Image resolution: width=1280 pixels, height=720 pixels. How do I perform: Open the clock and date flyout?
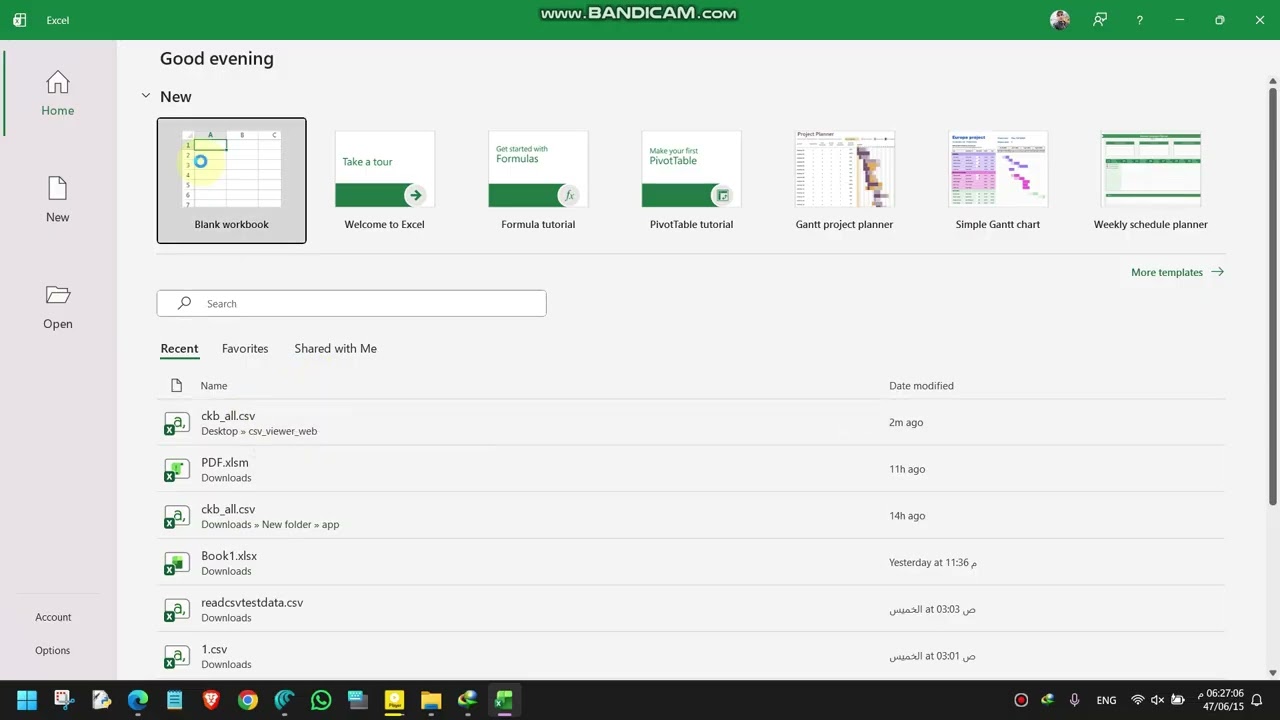click(1222, 700)
